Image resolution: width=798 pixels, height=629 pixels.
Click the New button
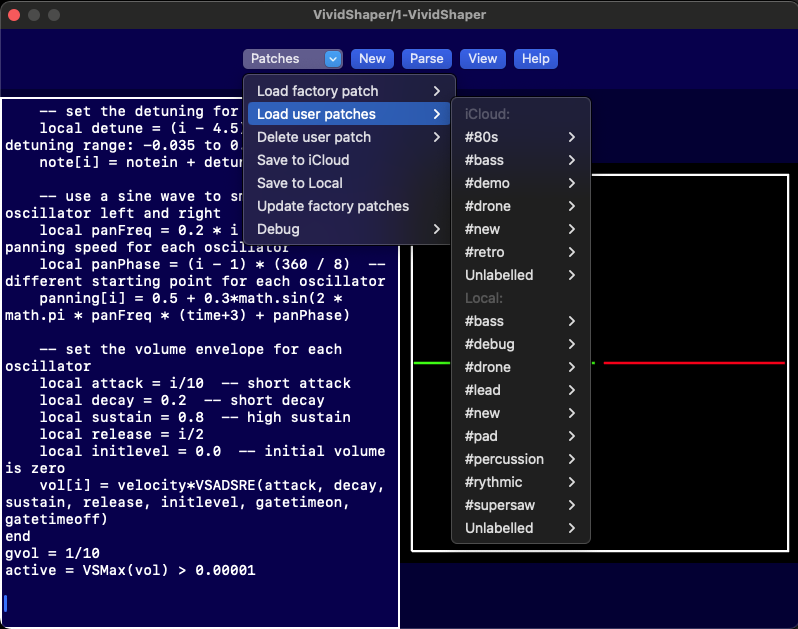[x=372, y=59]
